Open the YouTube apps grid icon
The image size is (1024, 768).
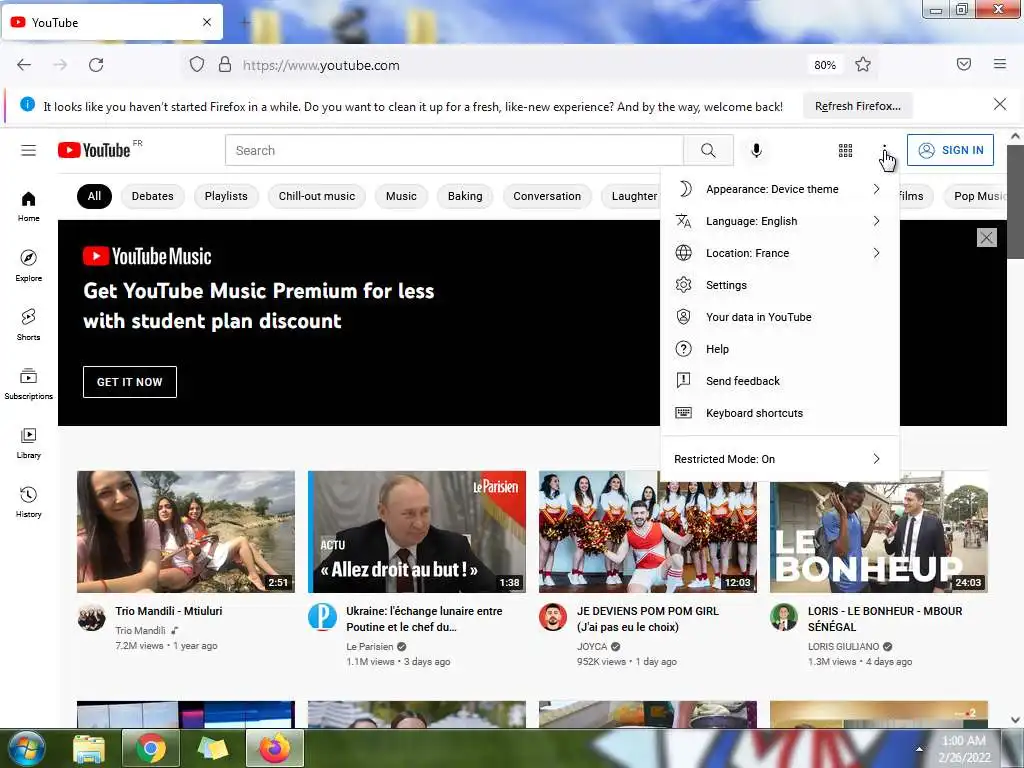point(845,150)
